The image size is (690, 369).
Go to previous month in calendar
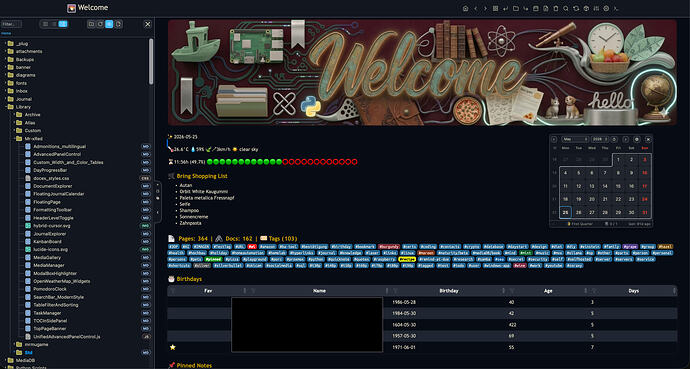point(554,139)
